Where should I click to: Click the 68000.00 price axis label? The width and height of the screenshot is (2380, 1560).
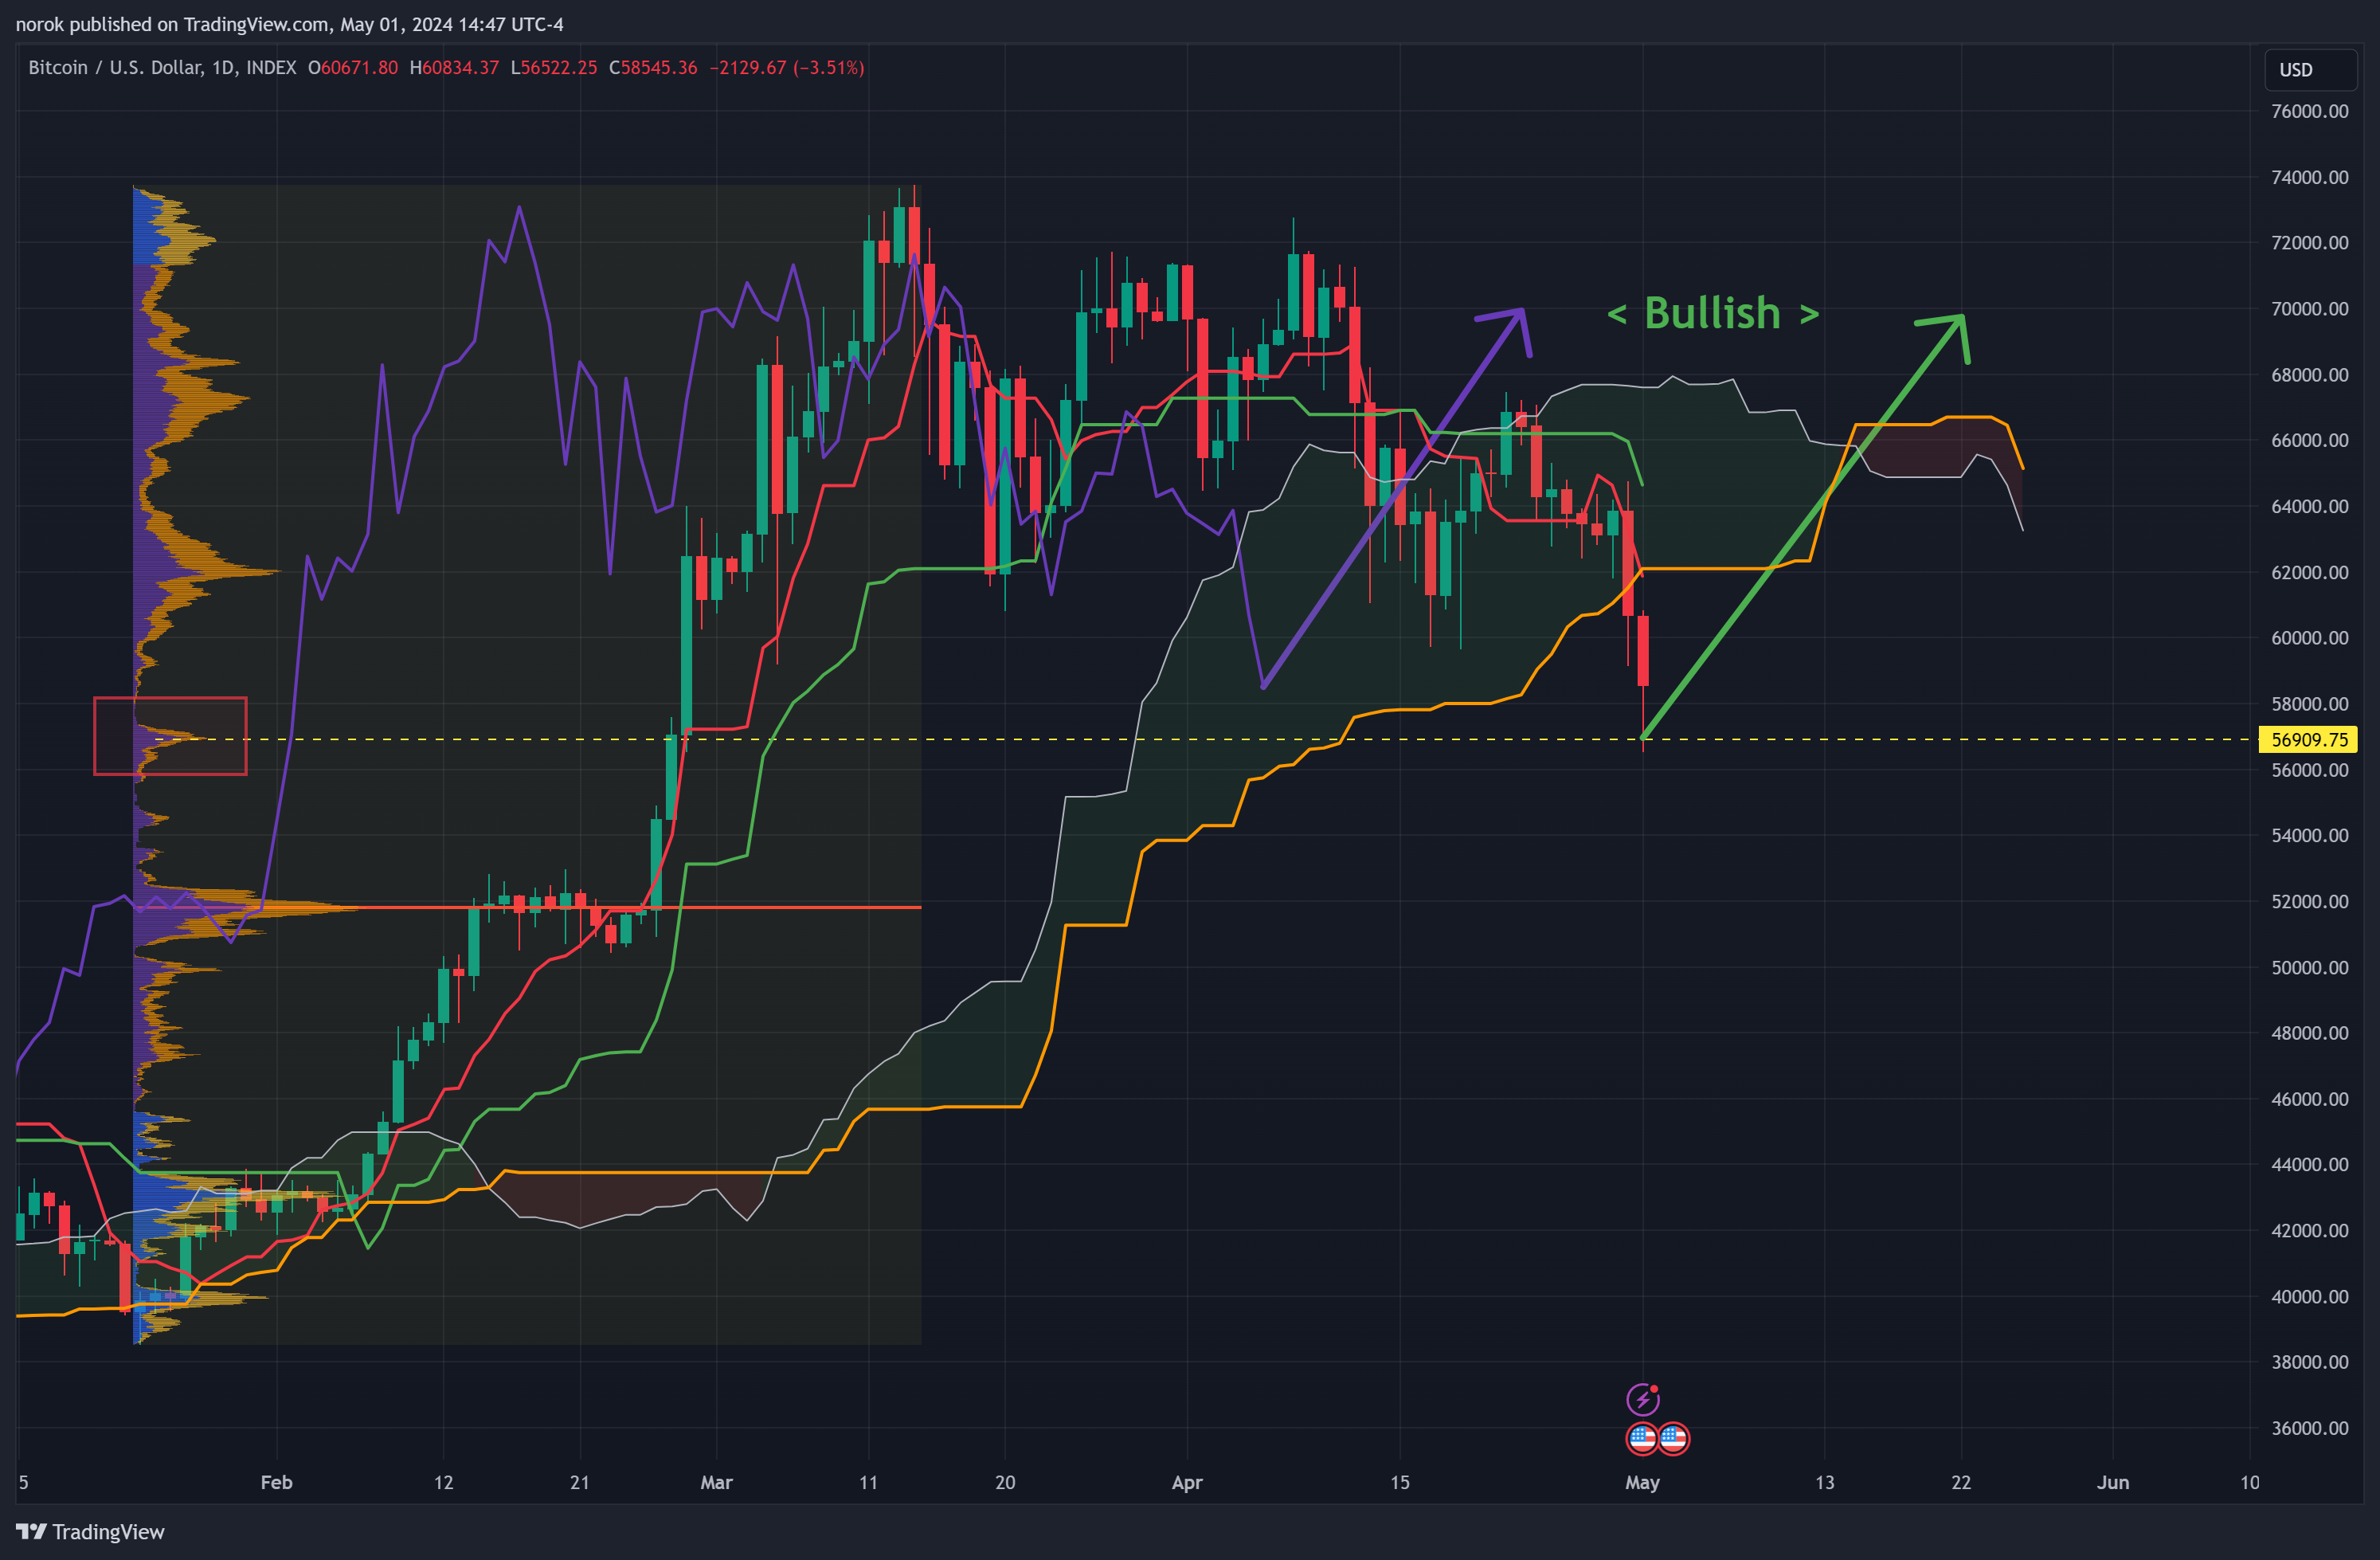(x=2309, y=375)
